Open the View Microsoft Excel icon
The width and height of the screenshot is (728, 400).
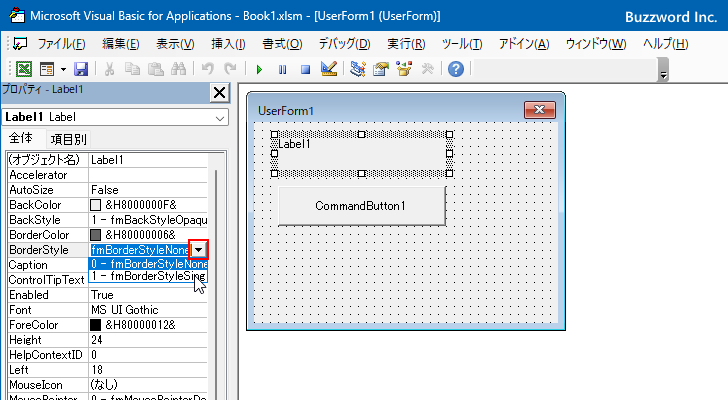coord(24,69)
